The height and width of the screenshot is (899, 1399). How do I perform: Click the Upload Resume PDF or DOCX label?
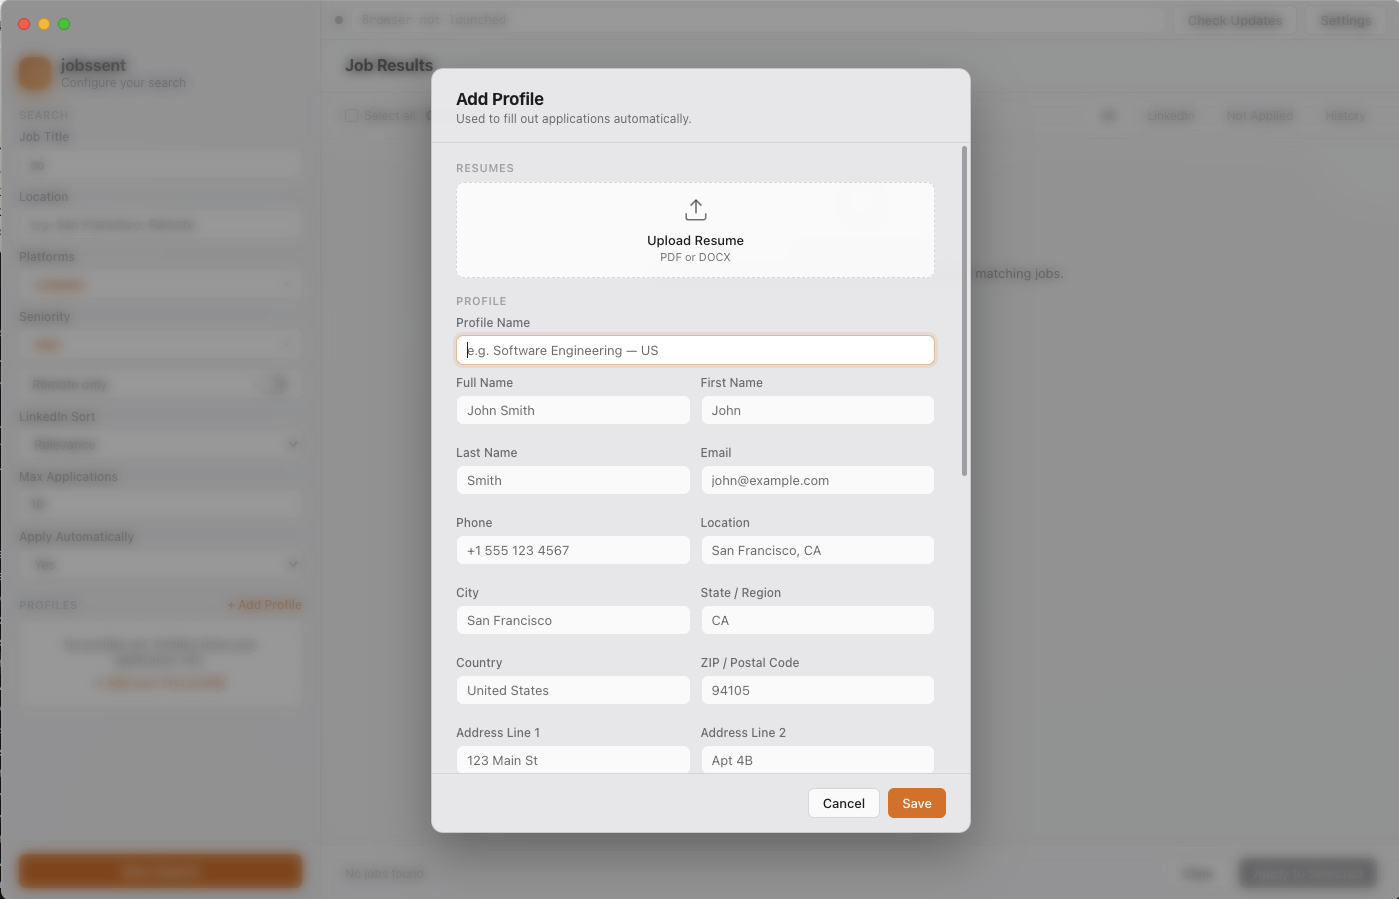click(x=695, y=248)
